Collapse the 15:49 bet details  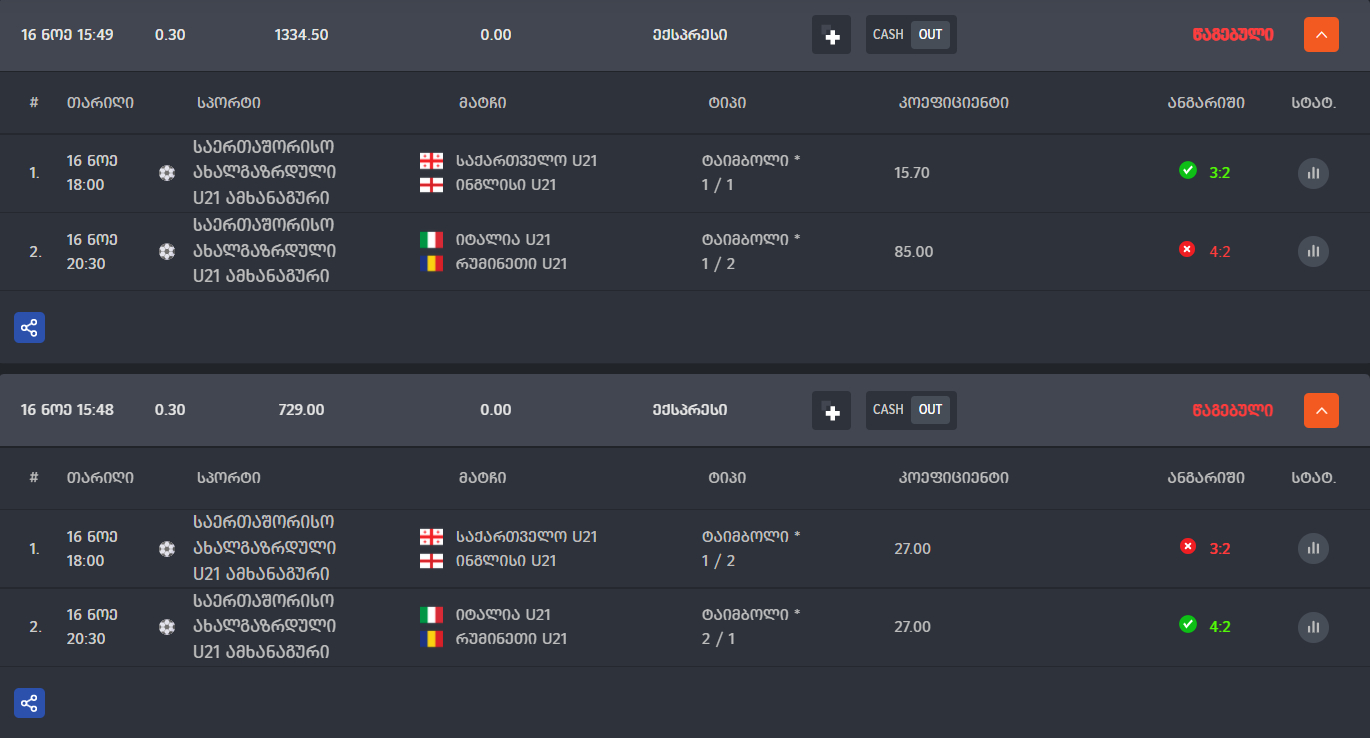(1320, 35)
